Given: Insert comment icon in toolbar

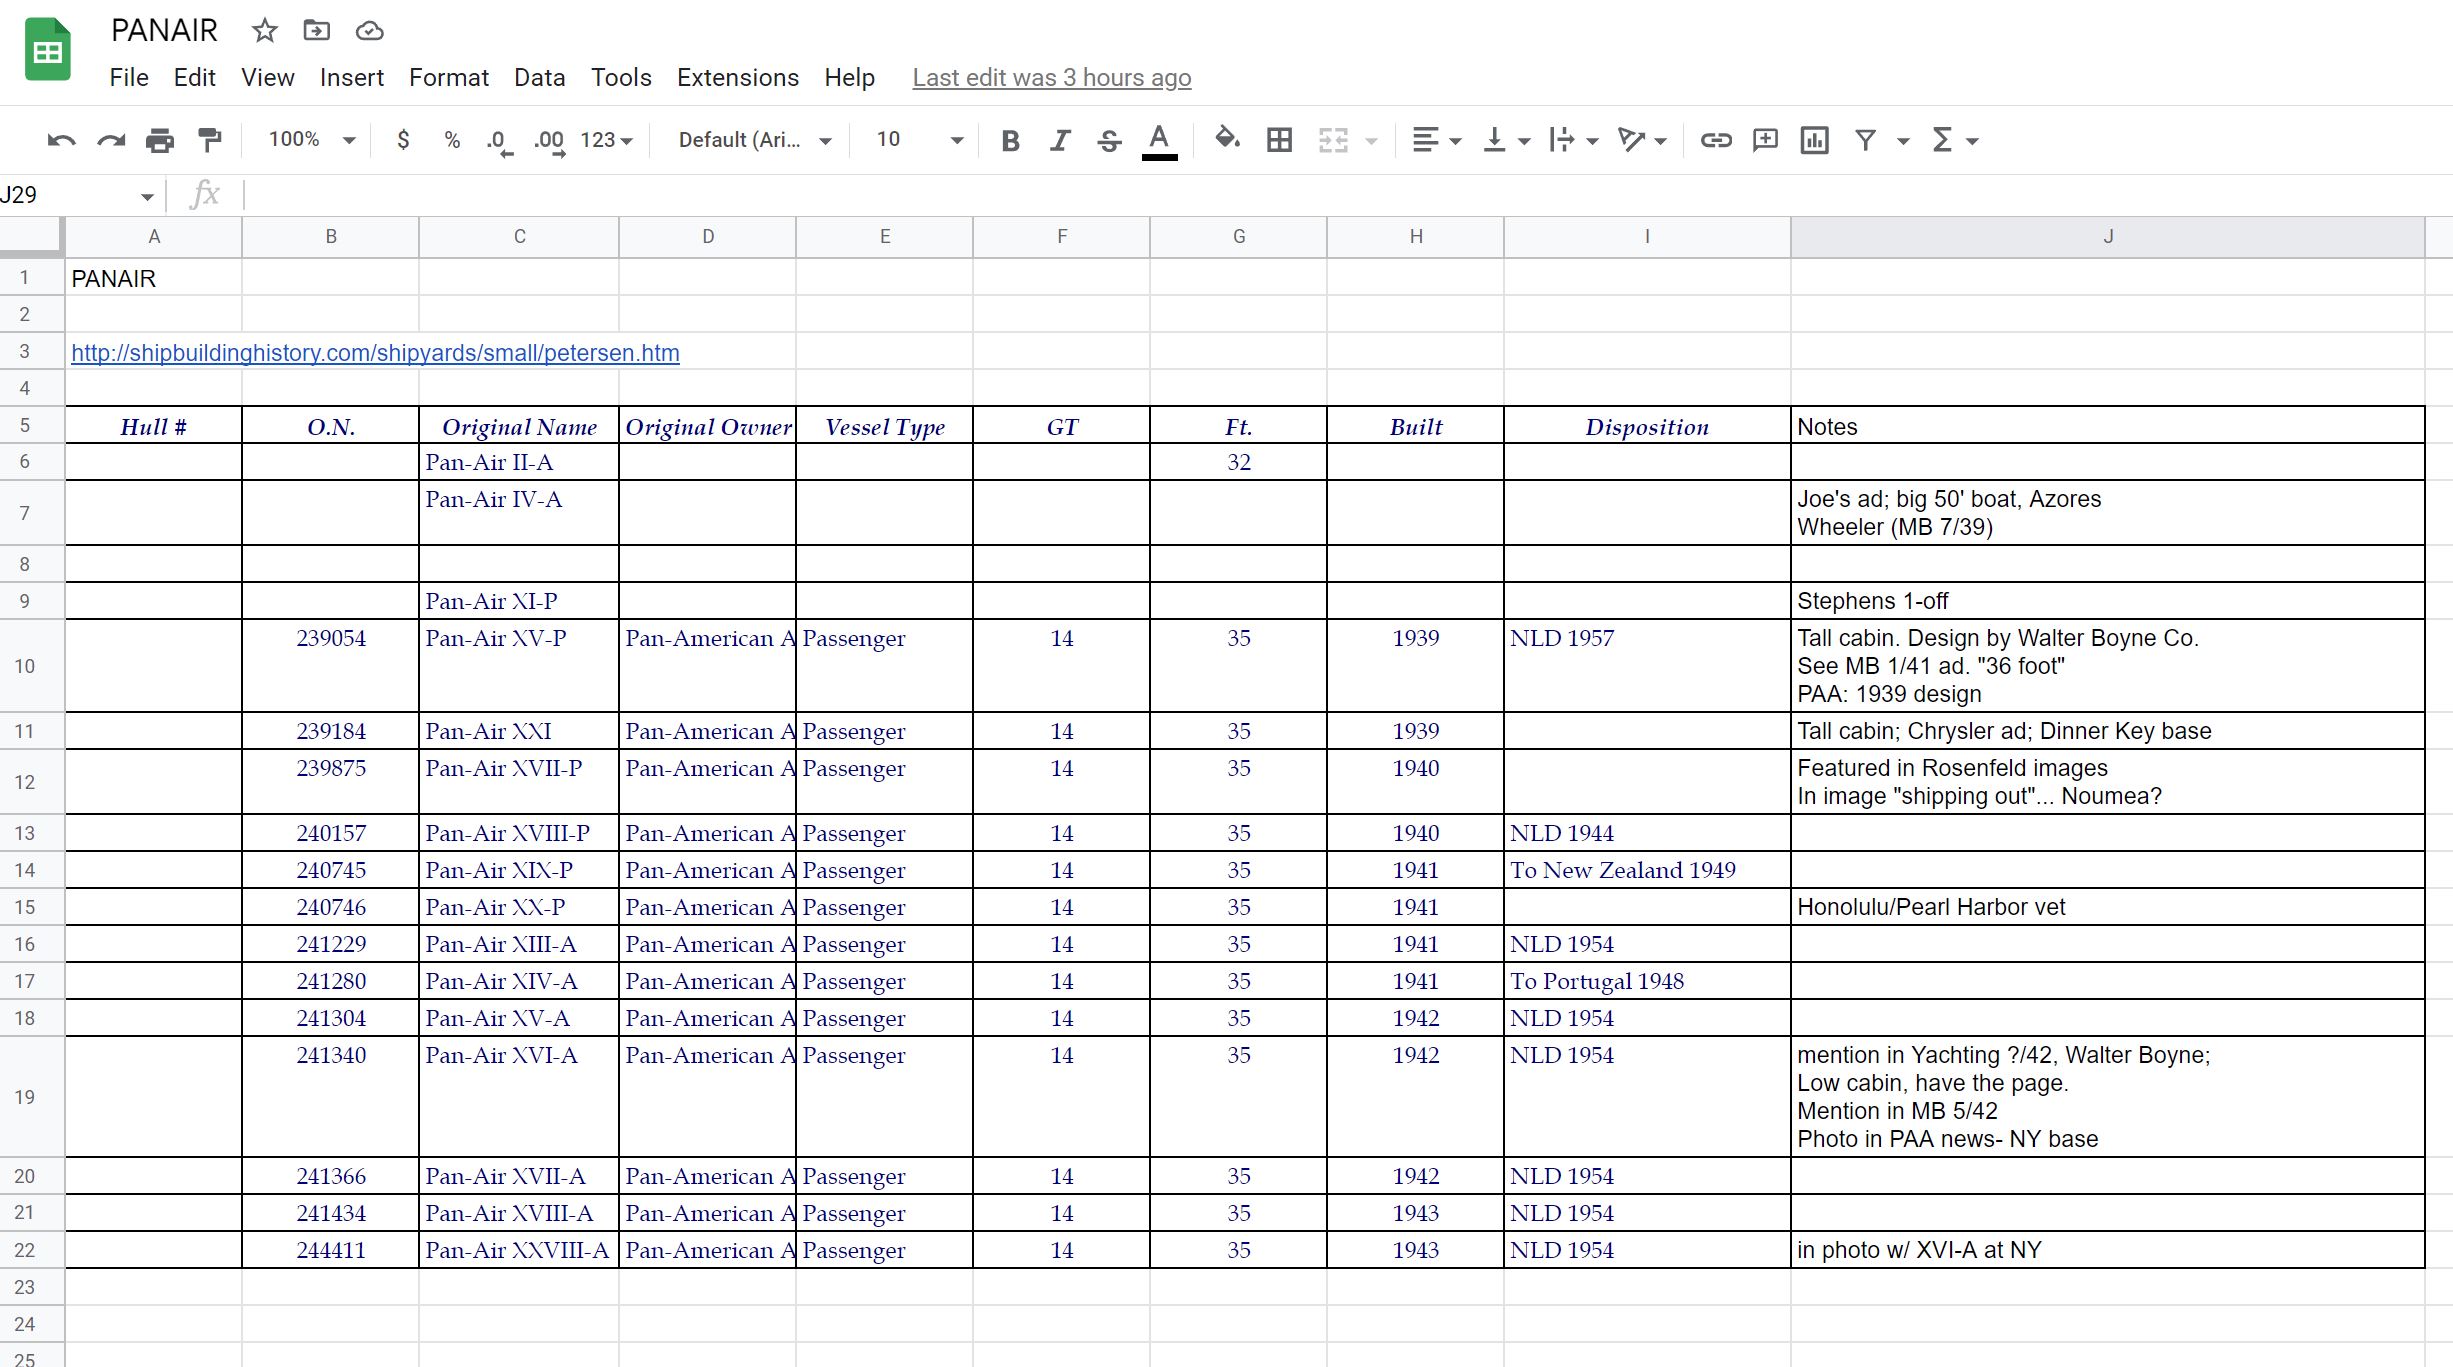Looking at the screenshot, I should pyautogui.click(x=1765, y=140).
